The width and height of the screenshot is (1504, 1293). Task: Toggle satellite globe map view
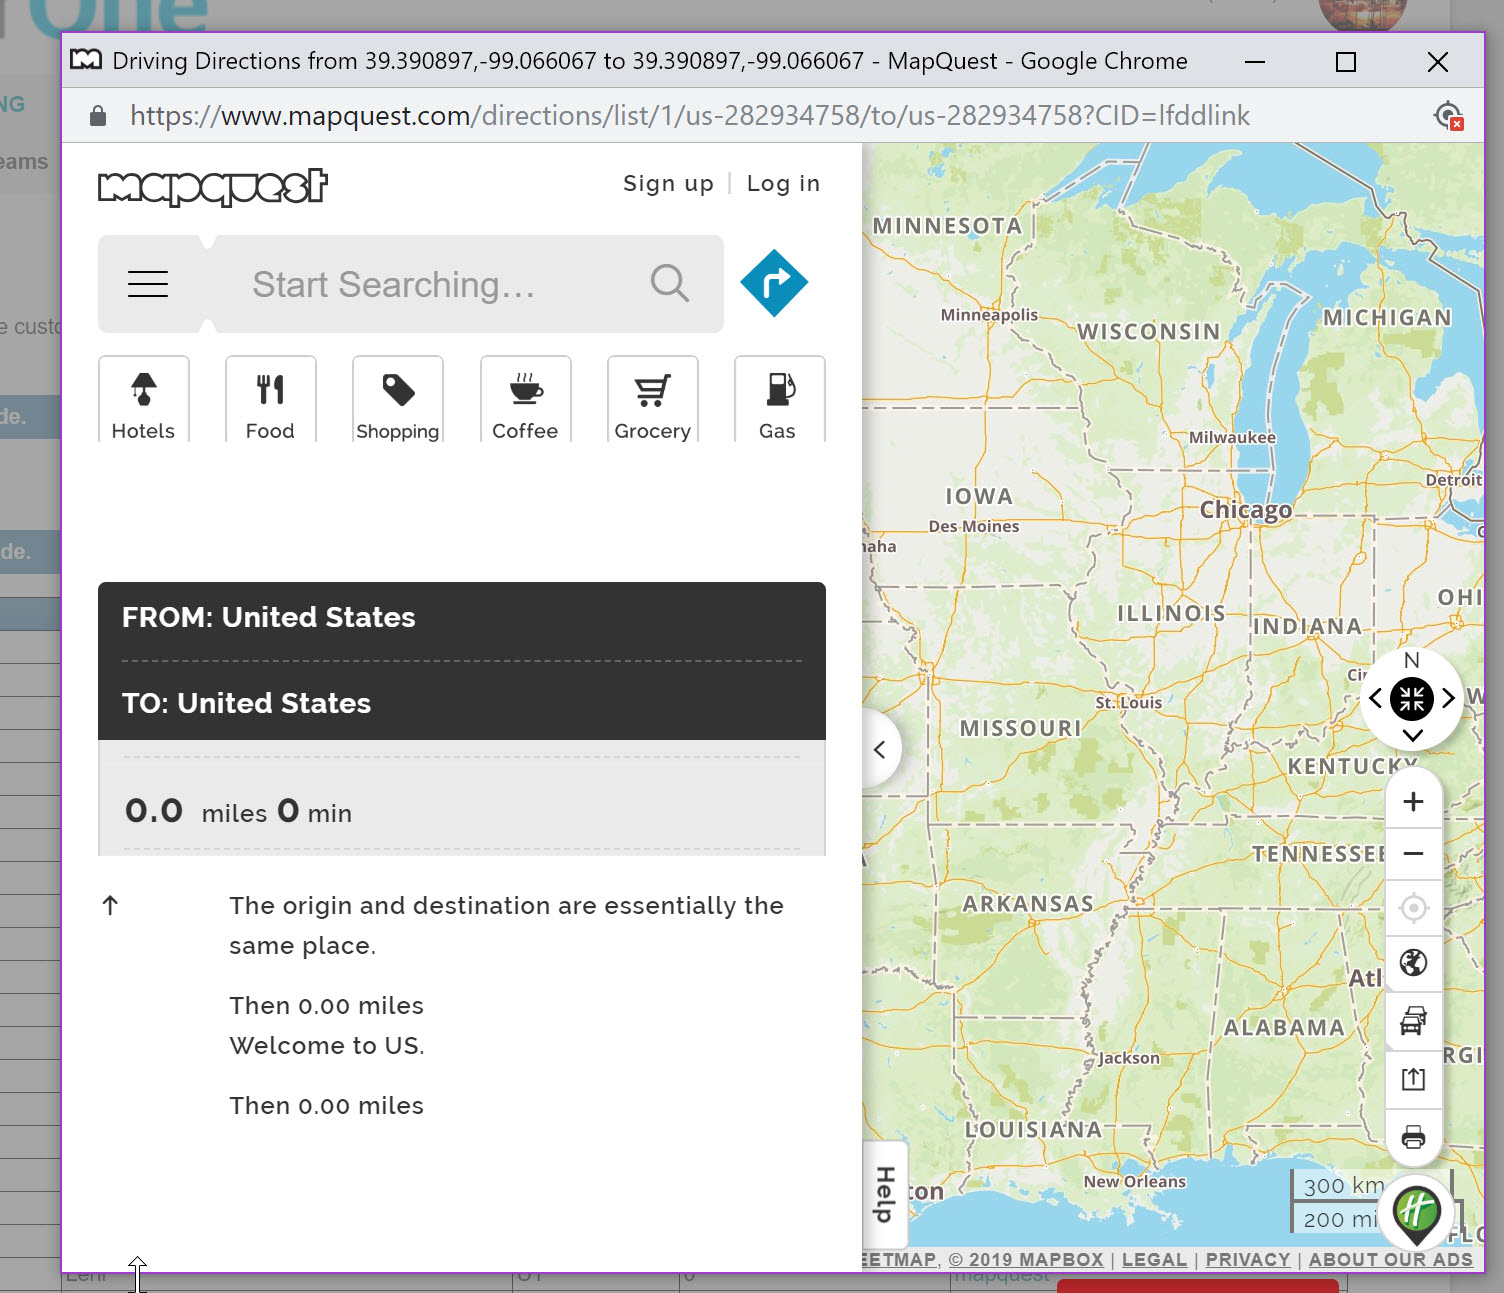click(x=1413, y=963)
